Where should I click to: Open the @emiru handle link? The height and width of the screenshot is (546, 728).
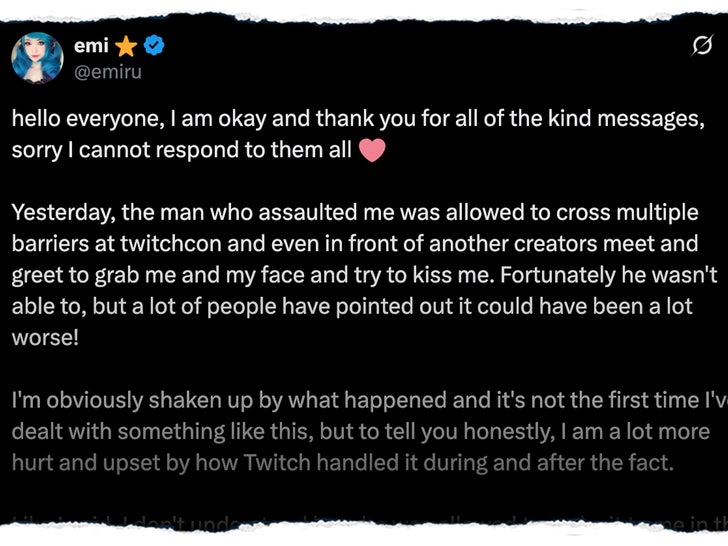(107, 70)
